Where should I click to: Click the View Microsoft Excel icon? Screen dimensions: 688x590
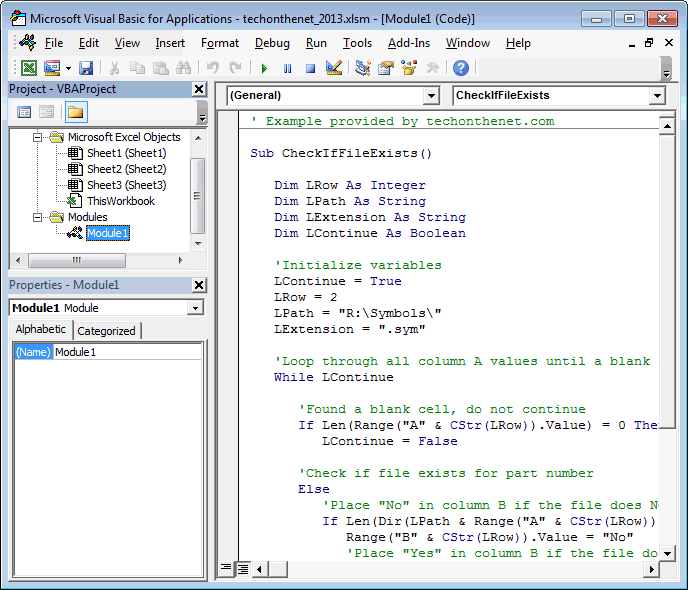tap(29, 68)
